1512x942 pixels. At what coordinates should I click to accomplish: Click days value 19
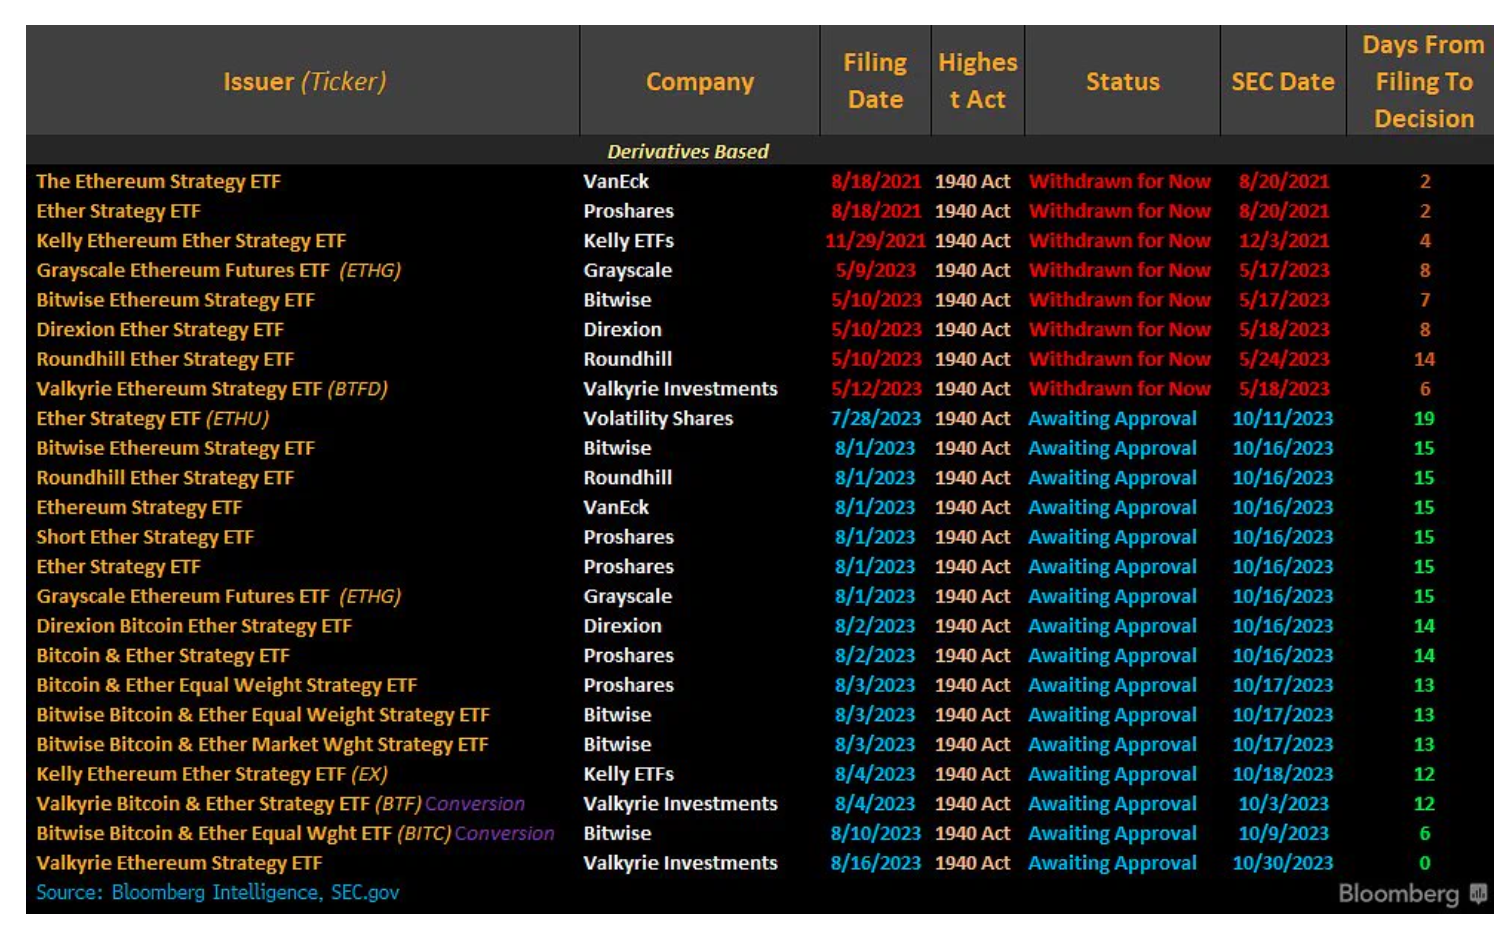click(1424, 418)
